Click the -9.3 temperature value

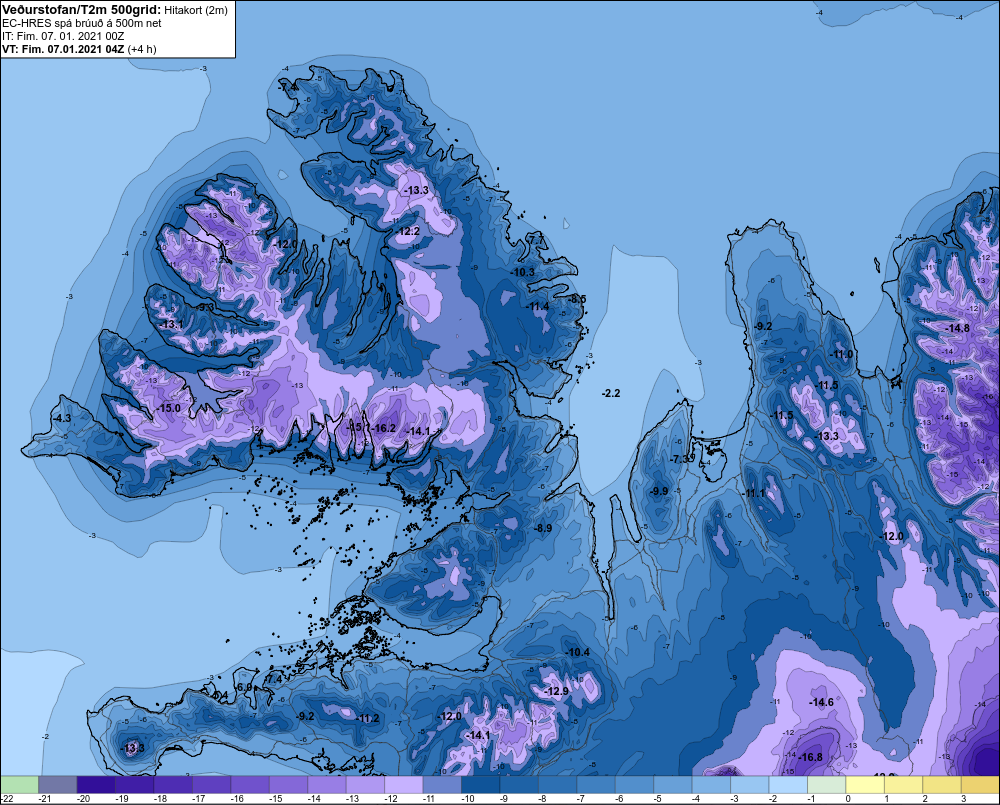pos(205,307)
